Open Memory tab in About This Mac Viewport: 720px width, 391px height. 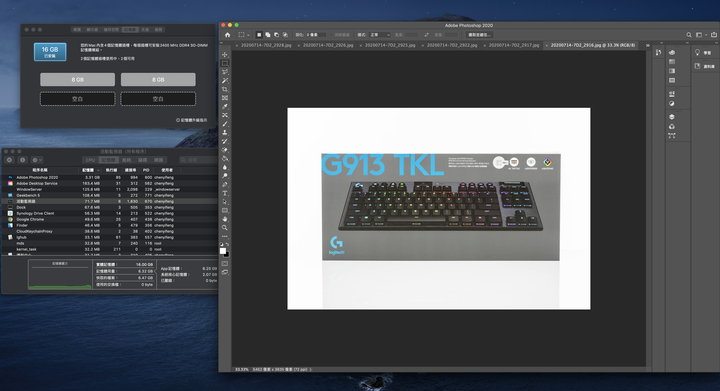point(130,29)
